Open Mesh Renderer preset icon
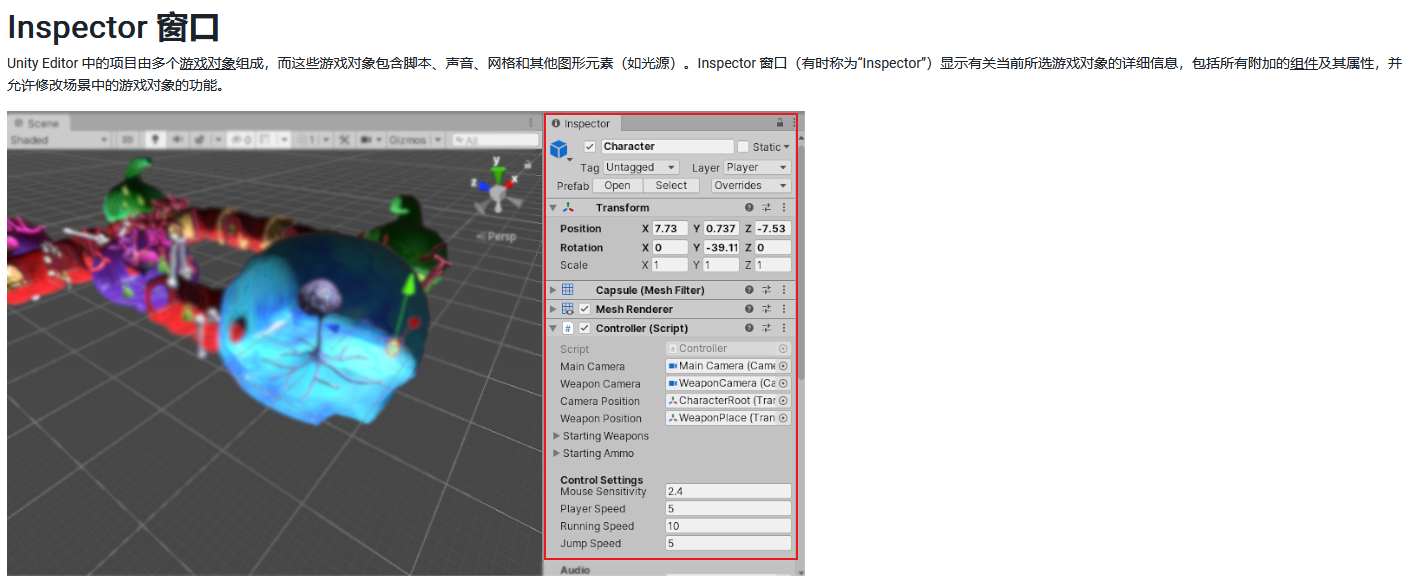The width and height of the screenshot is (1402, 588). point(766,309)
